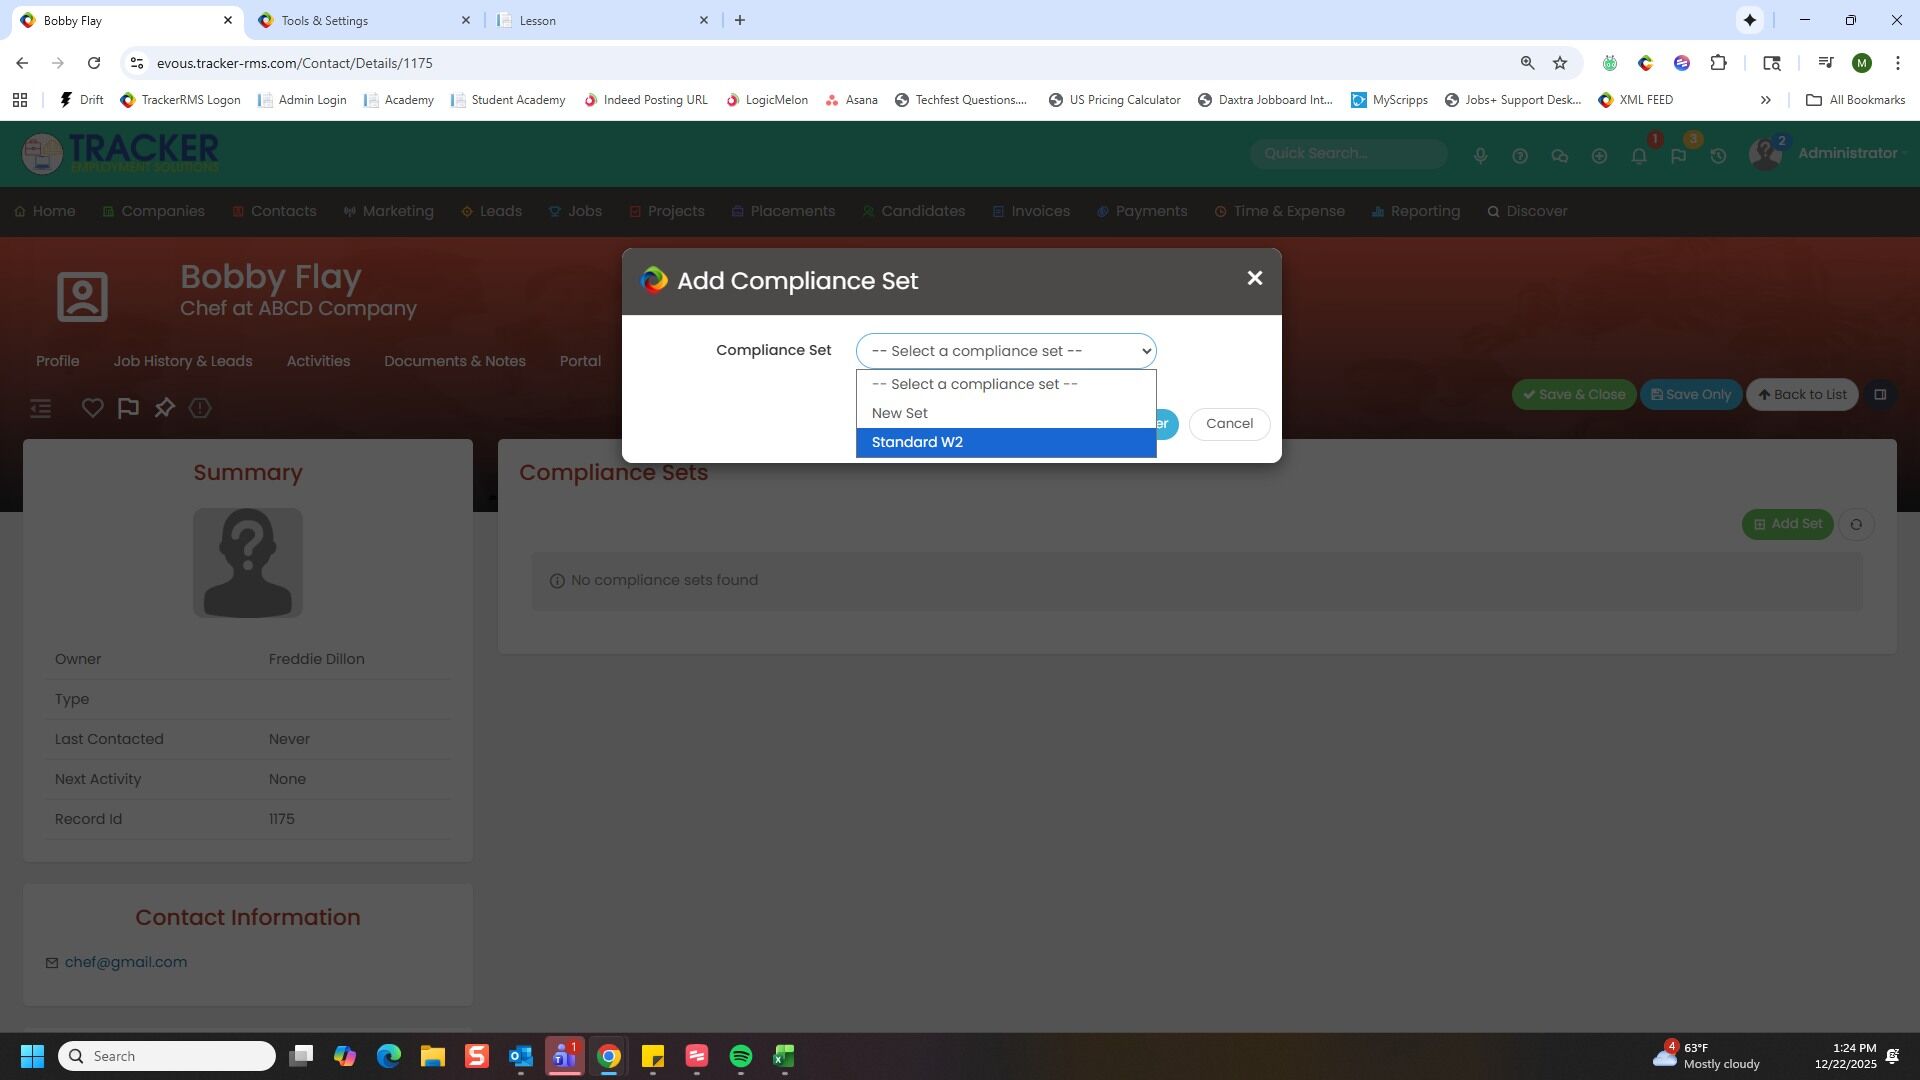This screenshot has width=1920, height=1080.
Task: Open Spotify from the taskbar
Action: pos(740,1056)
